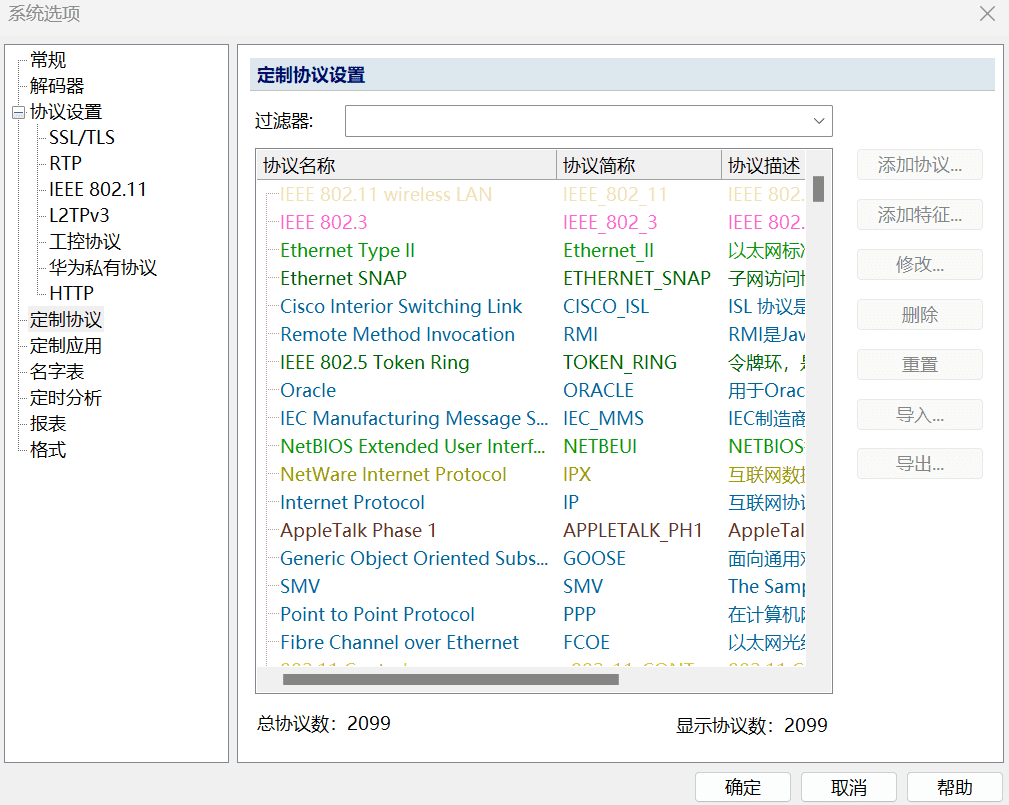The width and height of the screenshot is (1009, 805).
Task: Go to the 定制应用 page
Action: (66, 346)
